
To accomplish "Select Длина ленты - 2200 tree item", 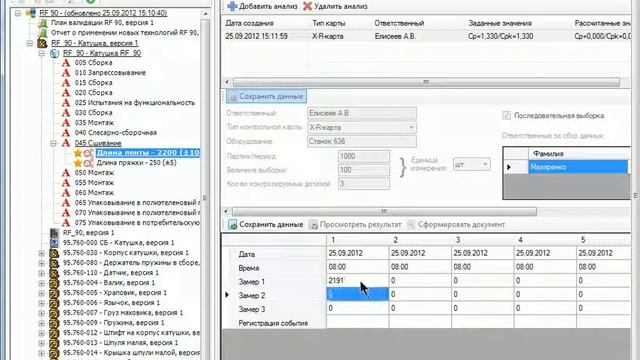I will [x=148, y=153].
